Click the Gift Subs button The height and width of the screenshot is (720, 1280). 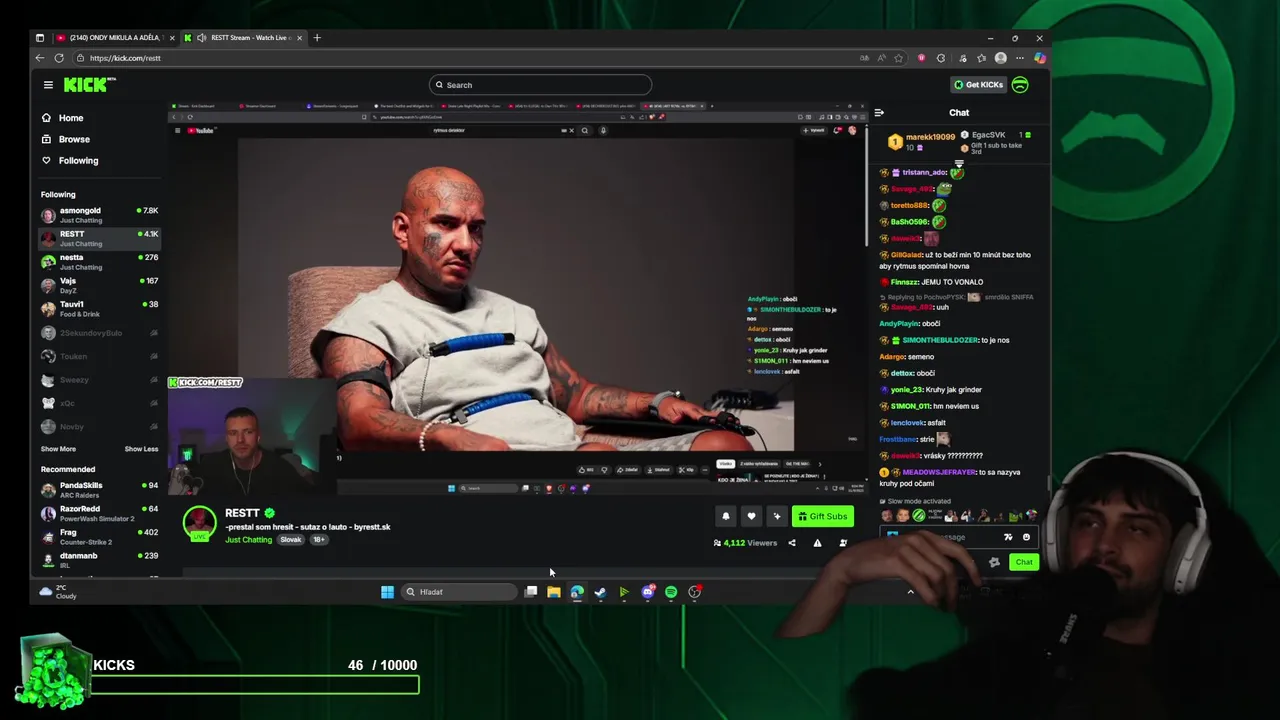click(x=822, y=516)
